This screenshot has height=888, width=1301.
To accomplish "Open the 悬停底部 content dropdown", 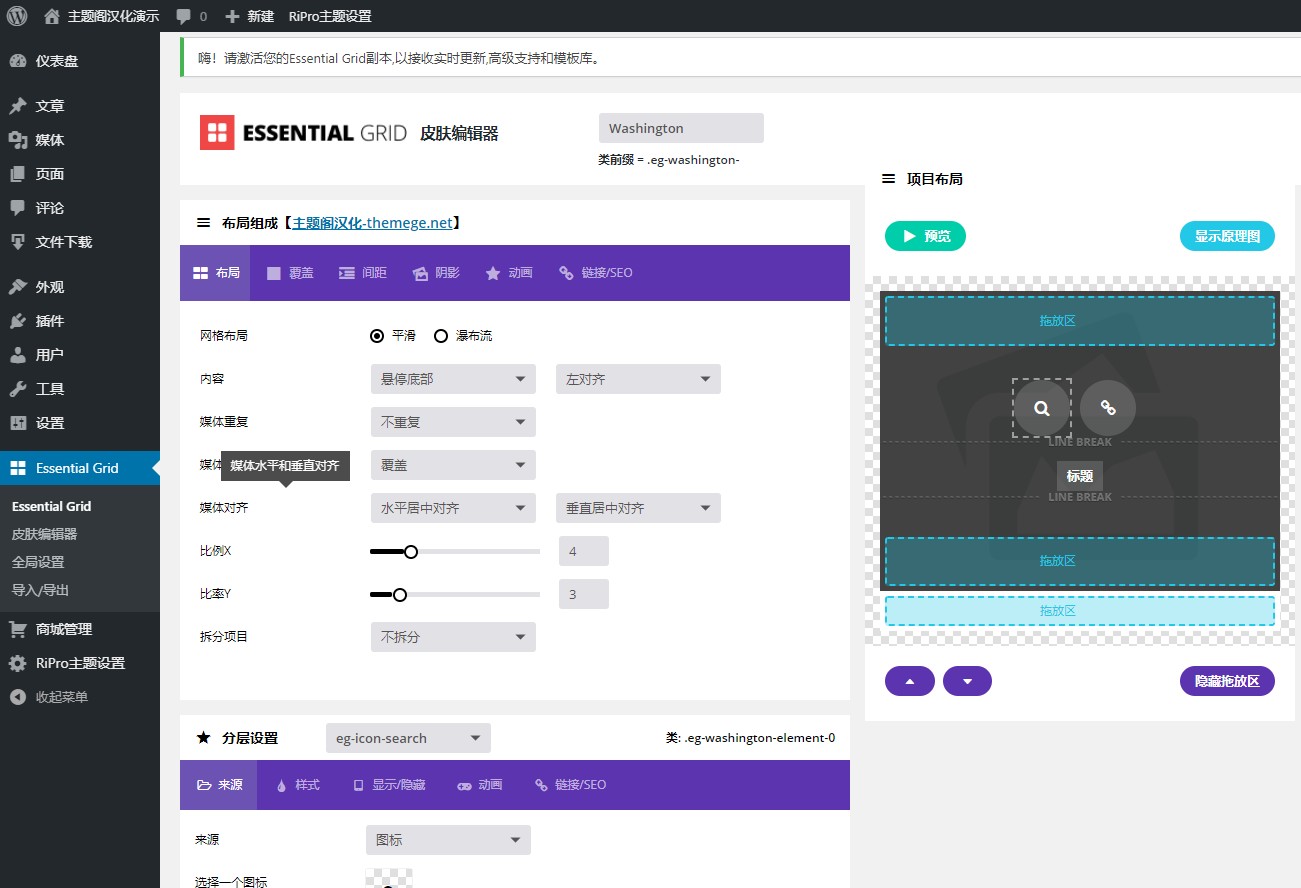I will (453, 379).
